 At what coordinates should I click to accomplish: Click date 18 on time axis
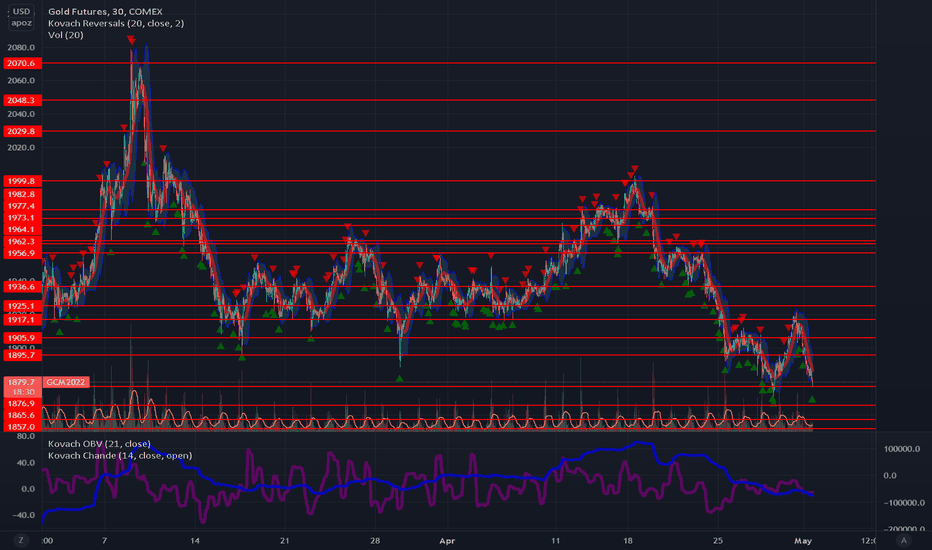[x=628, y=540]
